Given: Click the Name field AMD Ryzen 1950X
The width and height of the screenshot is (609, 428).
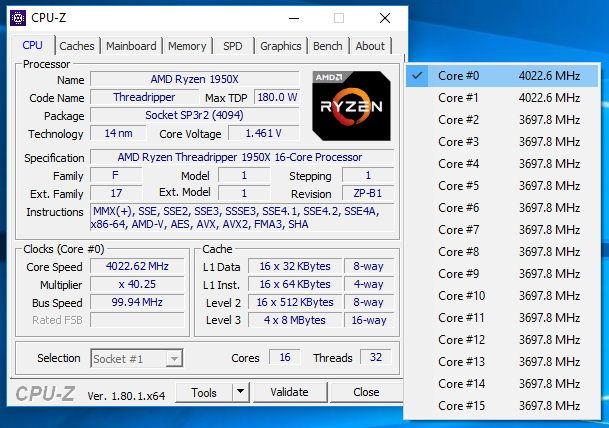Looking at the screenshot, I should (x=195, y=79).
